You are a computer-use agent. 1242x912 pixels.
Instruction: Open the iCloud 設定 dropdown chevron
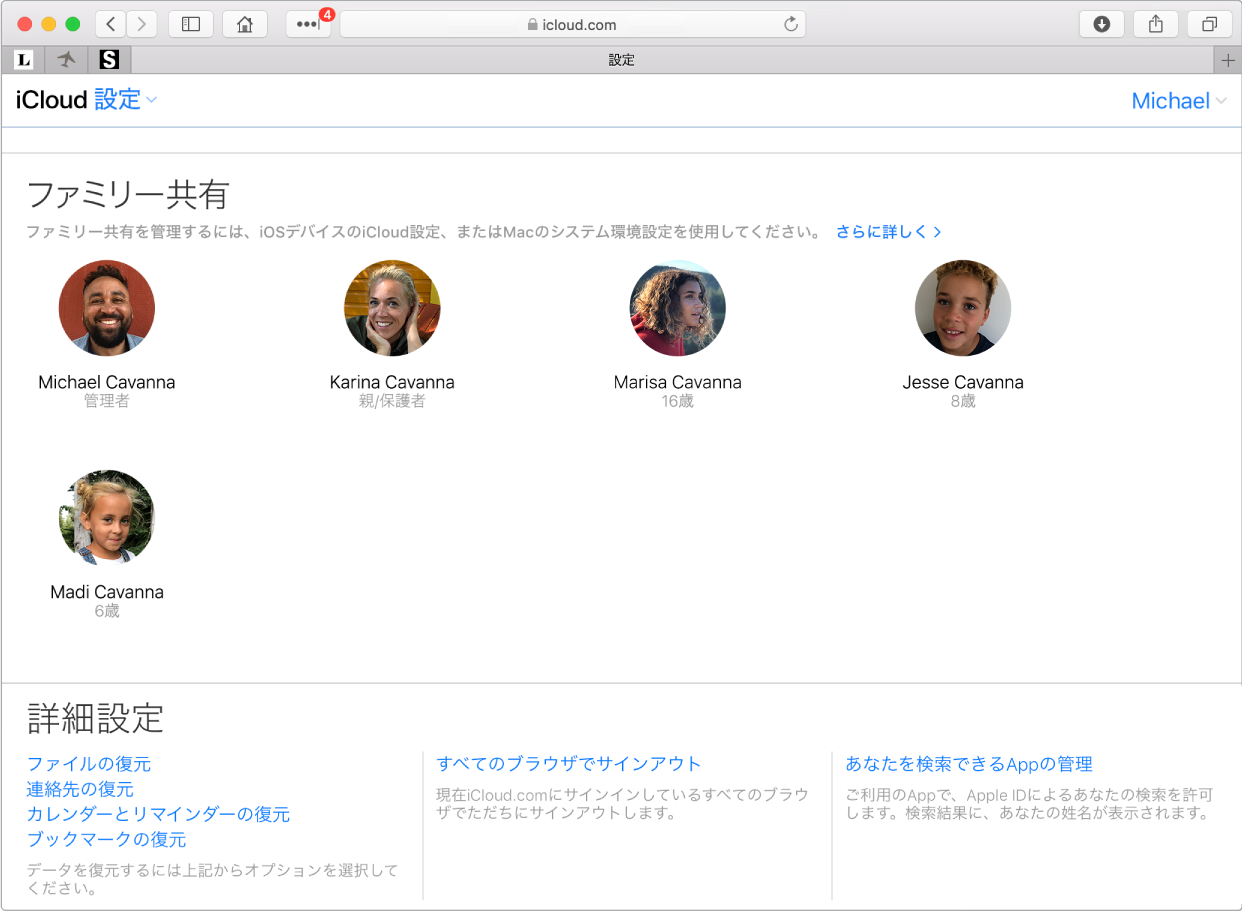coord(151,100)
